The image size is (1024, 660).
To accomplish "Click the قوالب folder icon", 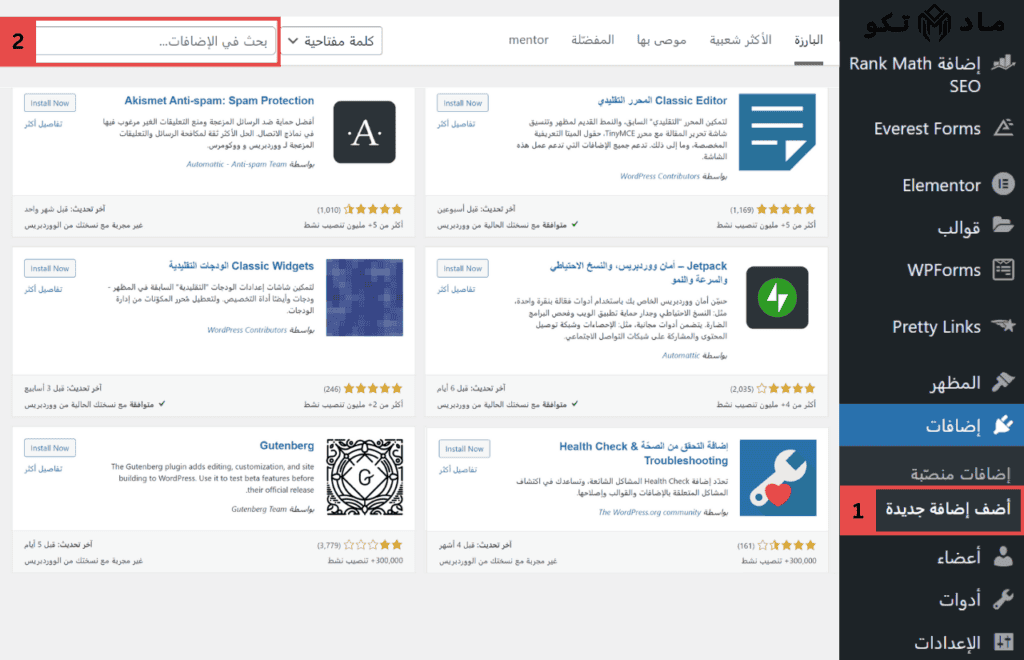I will [x=1003, y=226].
